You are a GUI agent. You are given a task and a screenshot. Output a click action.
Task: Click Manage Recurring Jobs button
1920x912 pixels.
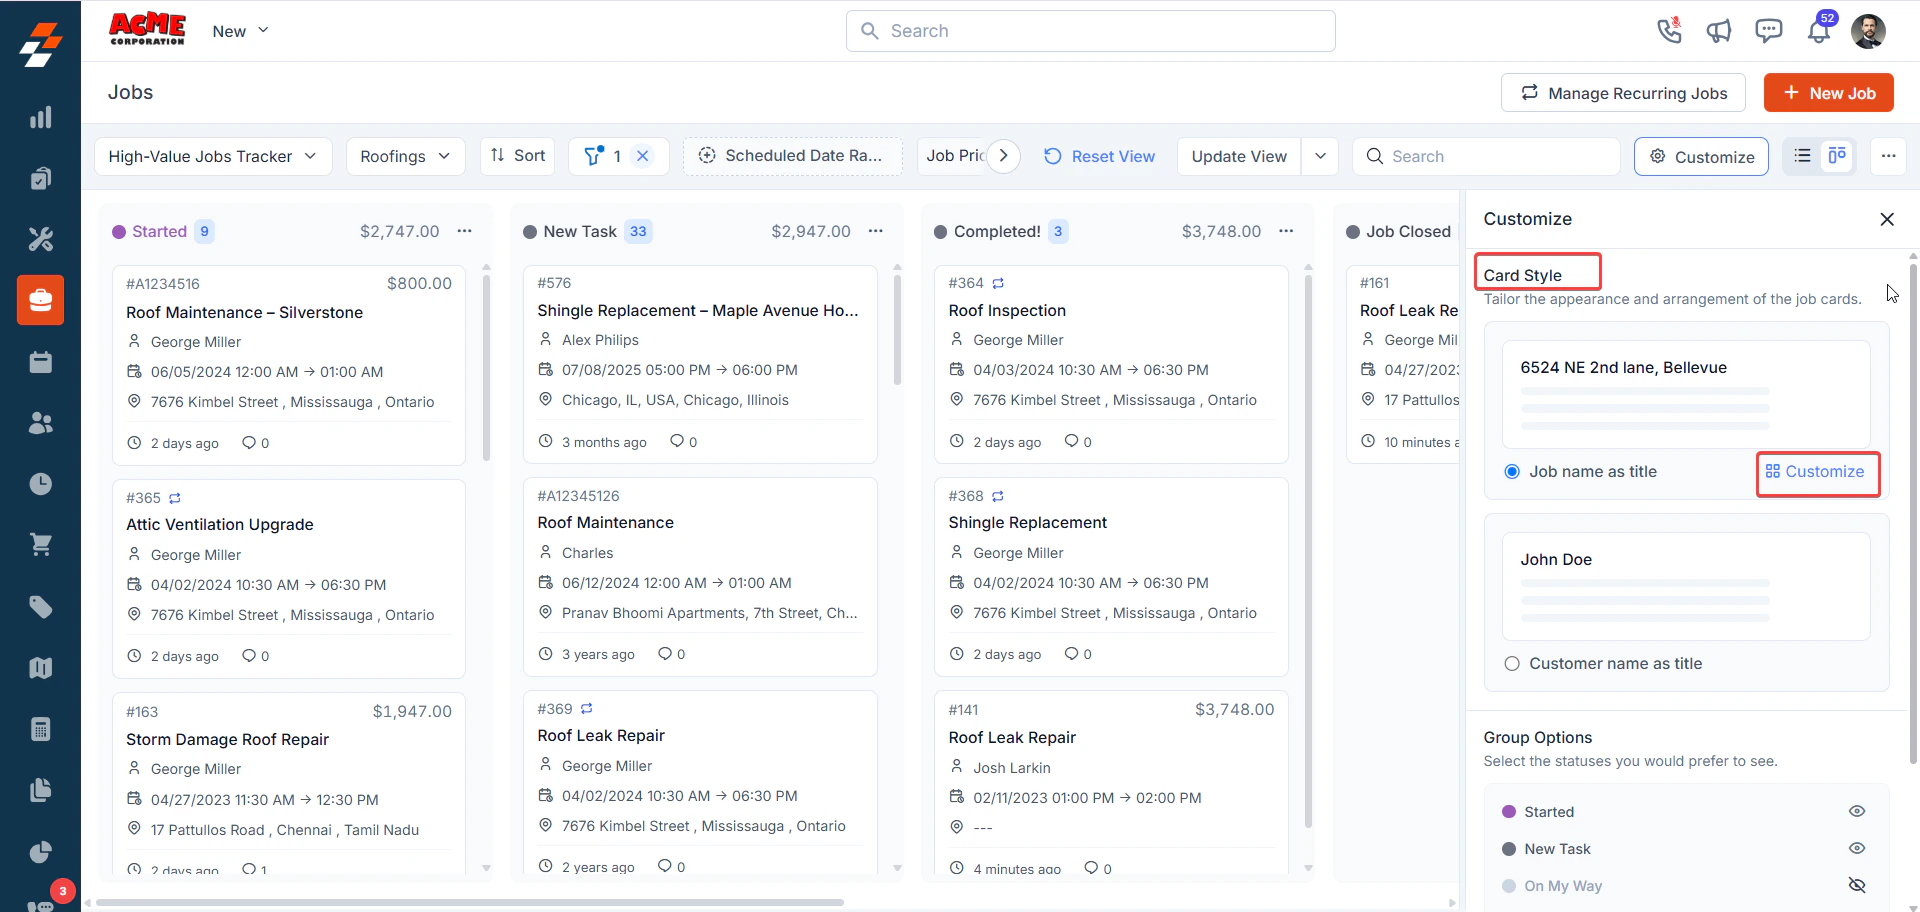click(1623, 93)
